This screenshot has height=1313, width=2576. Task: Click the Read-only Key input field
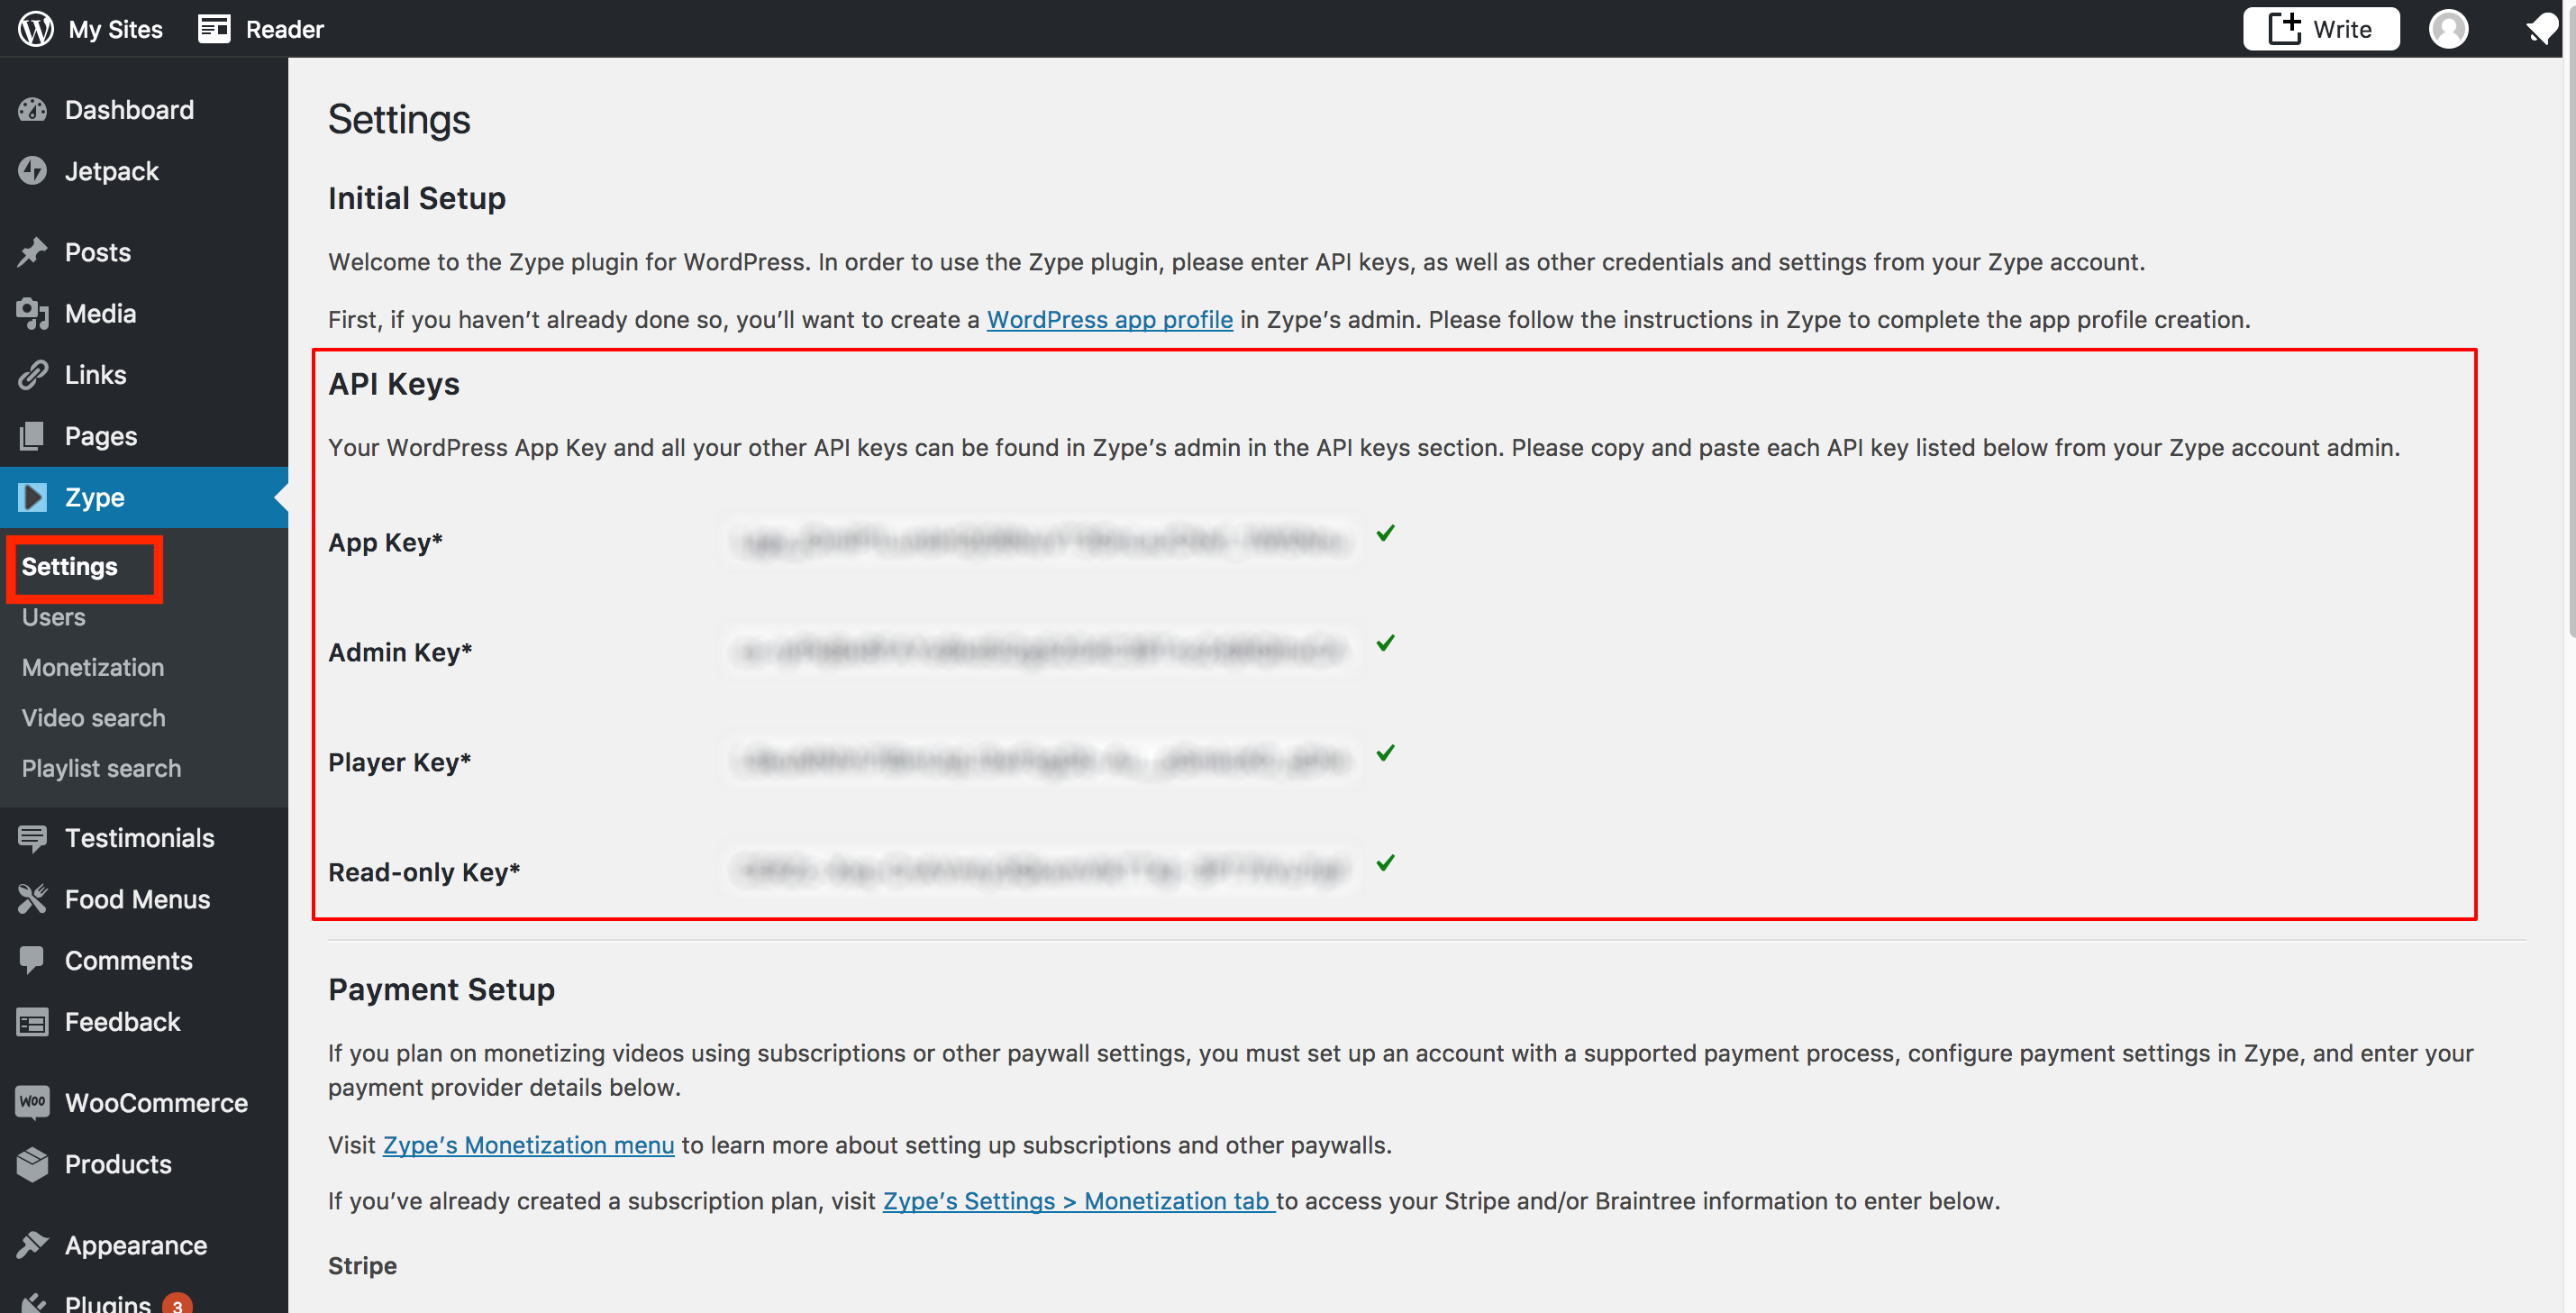pos(1040,871)
